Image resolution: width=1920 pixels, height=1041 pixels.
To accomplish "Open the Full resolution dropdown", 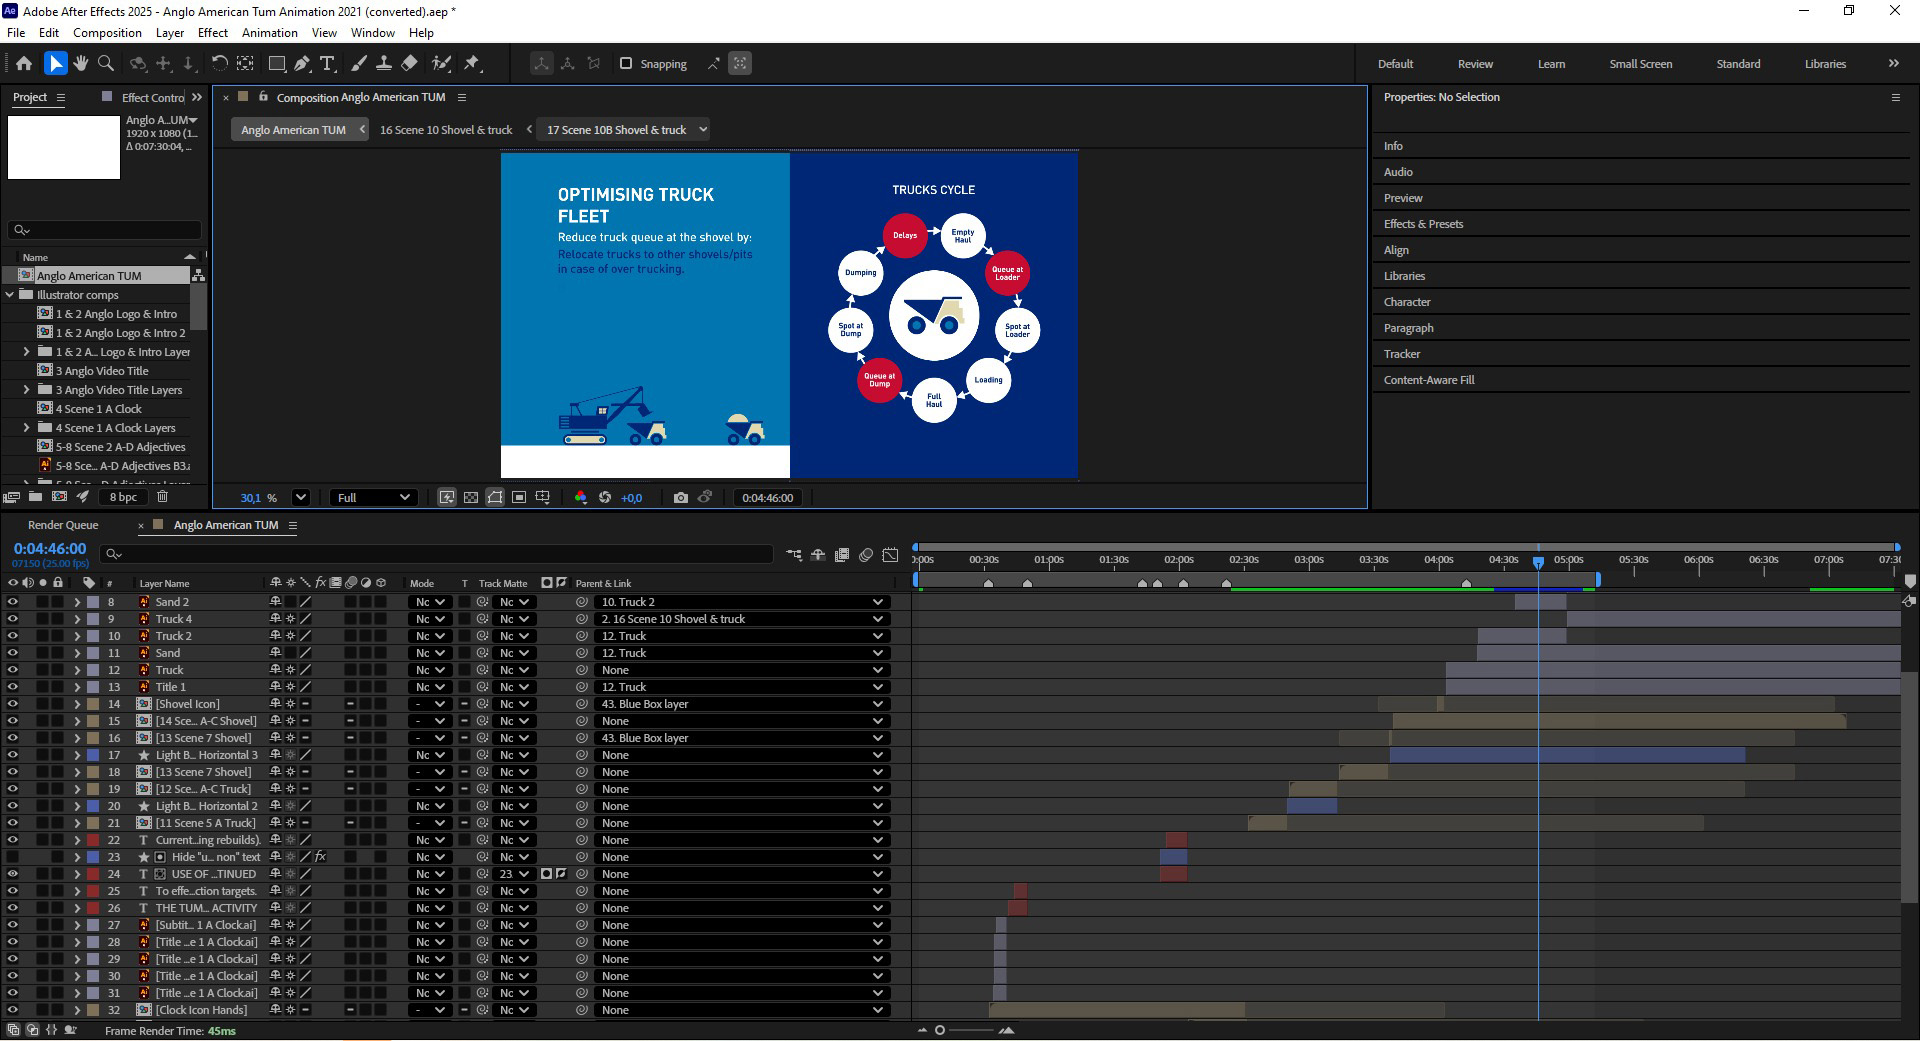I will click(373, 497).
